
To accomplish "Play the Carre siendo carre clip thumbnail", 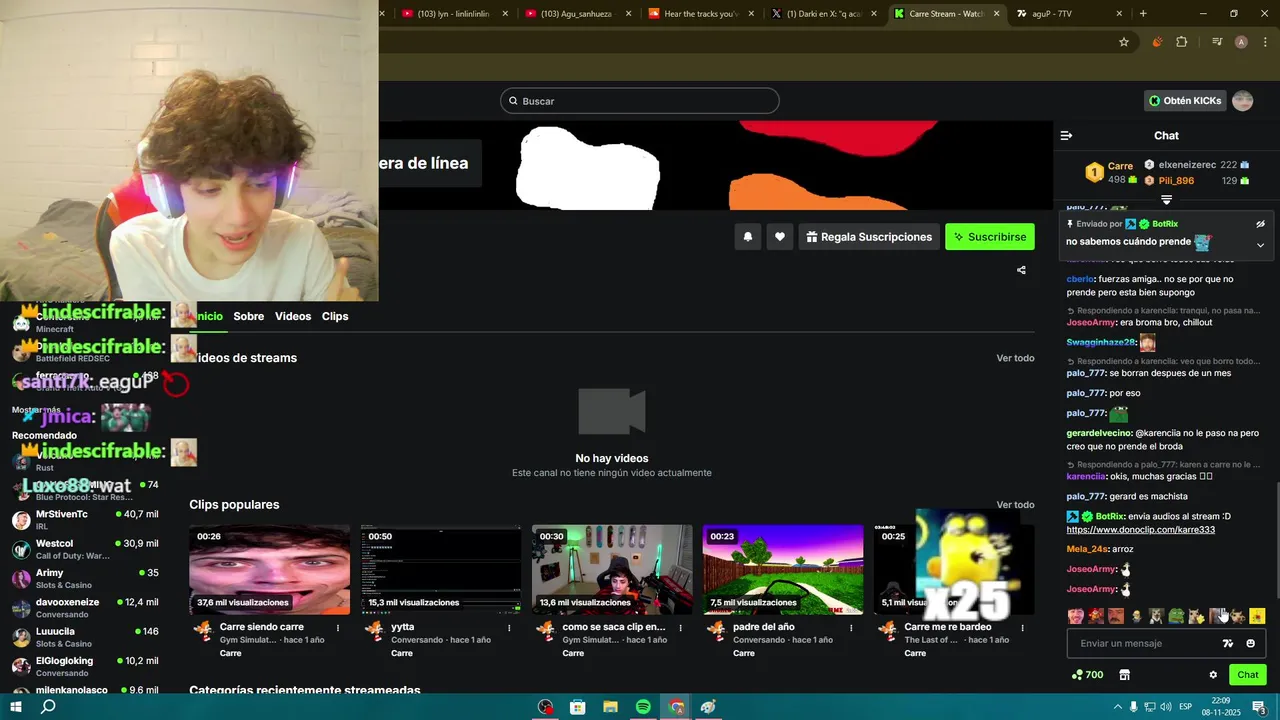I will (270, 570).
